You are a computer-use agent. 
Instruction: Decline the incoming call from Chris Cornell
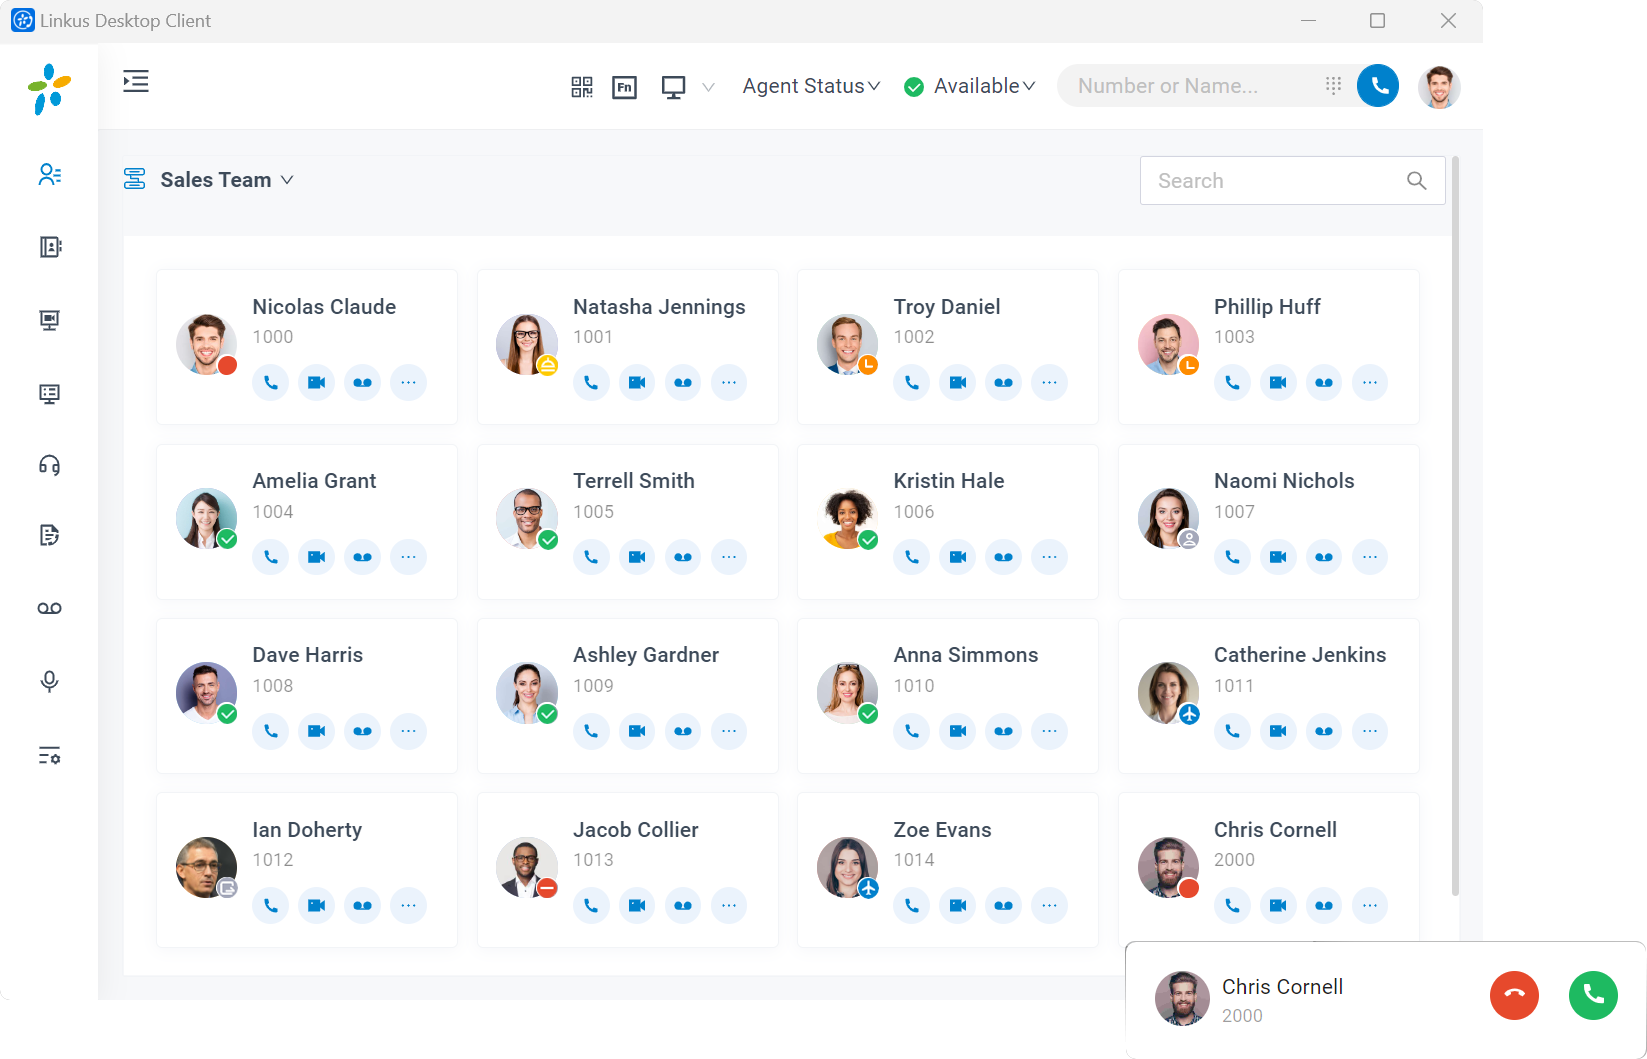tap(1514, 995)
